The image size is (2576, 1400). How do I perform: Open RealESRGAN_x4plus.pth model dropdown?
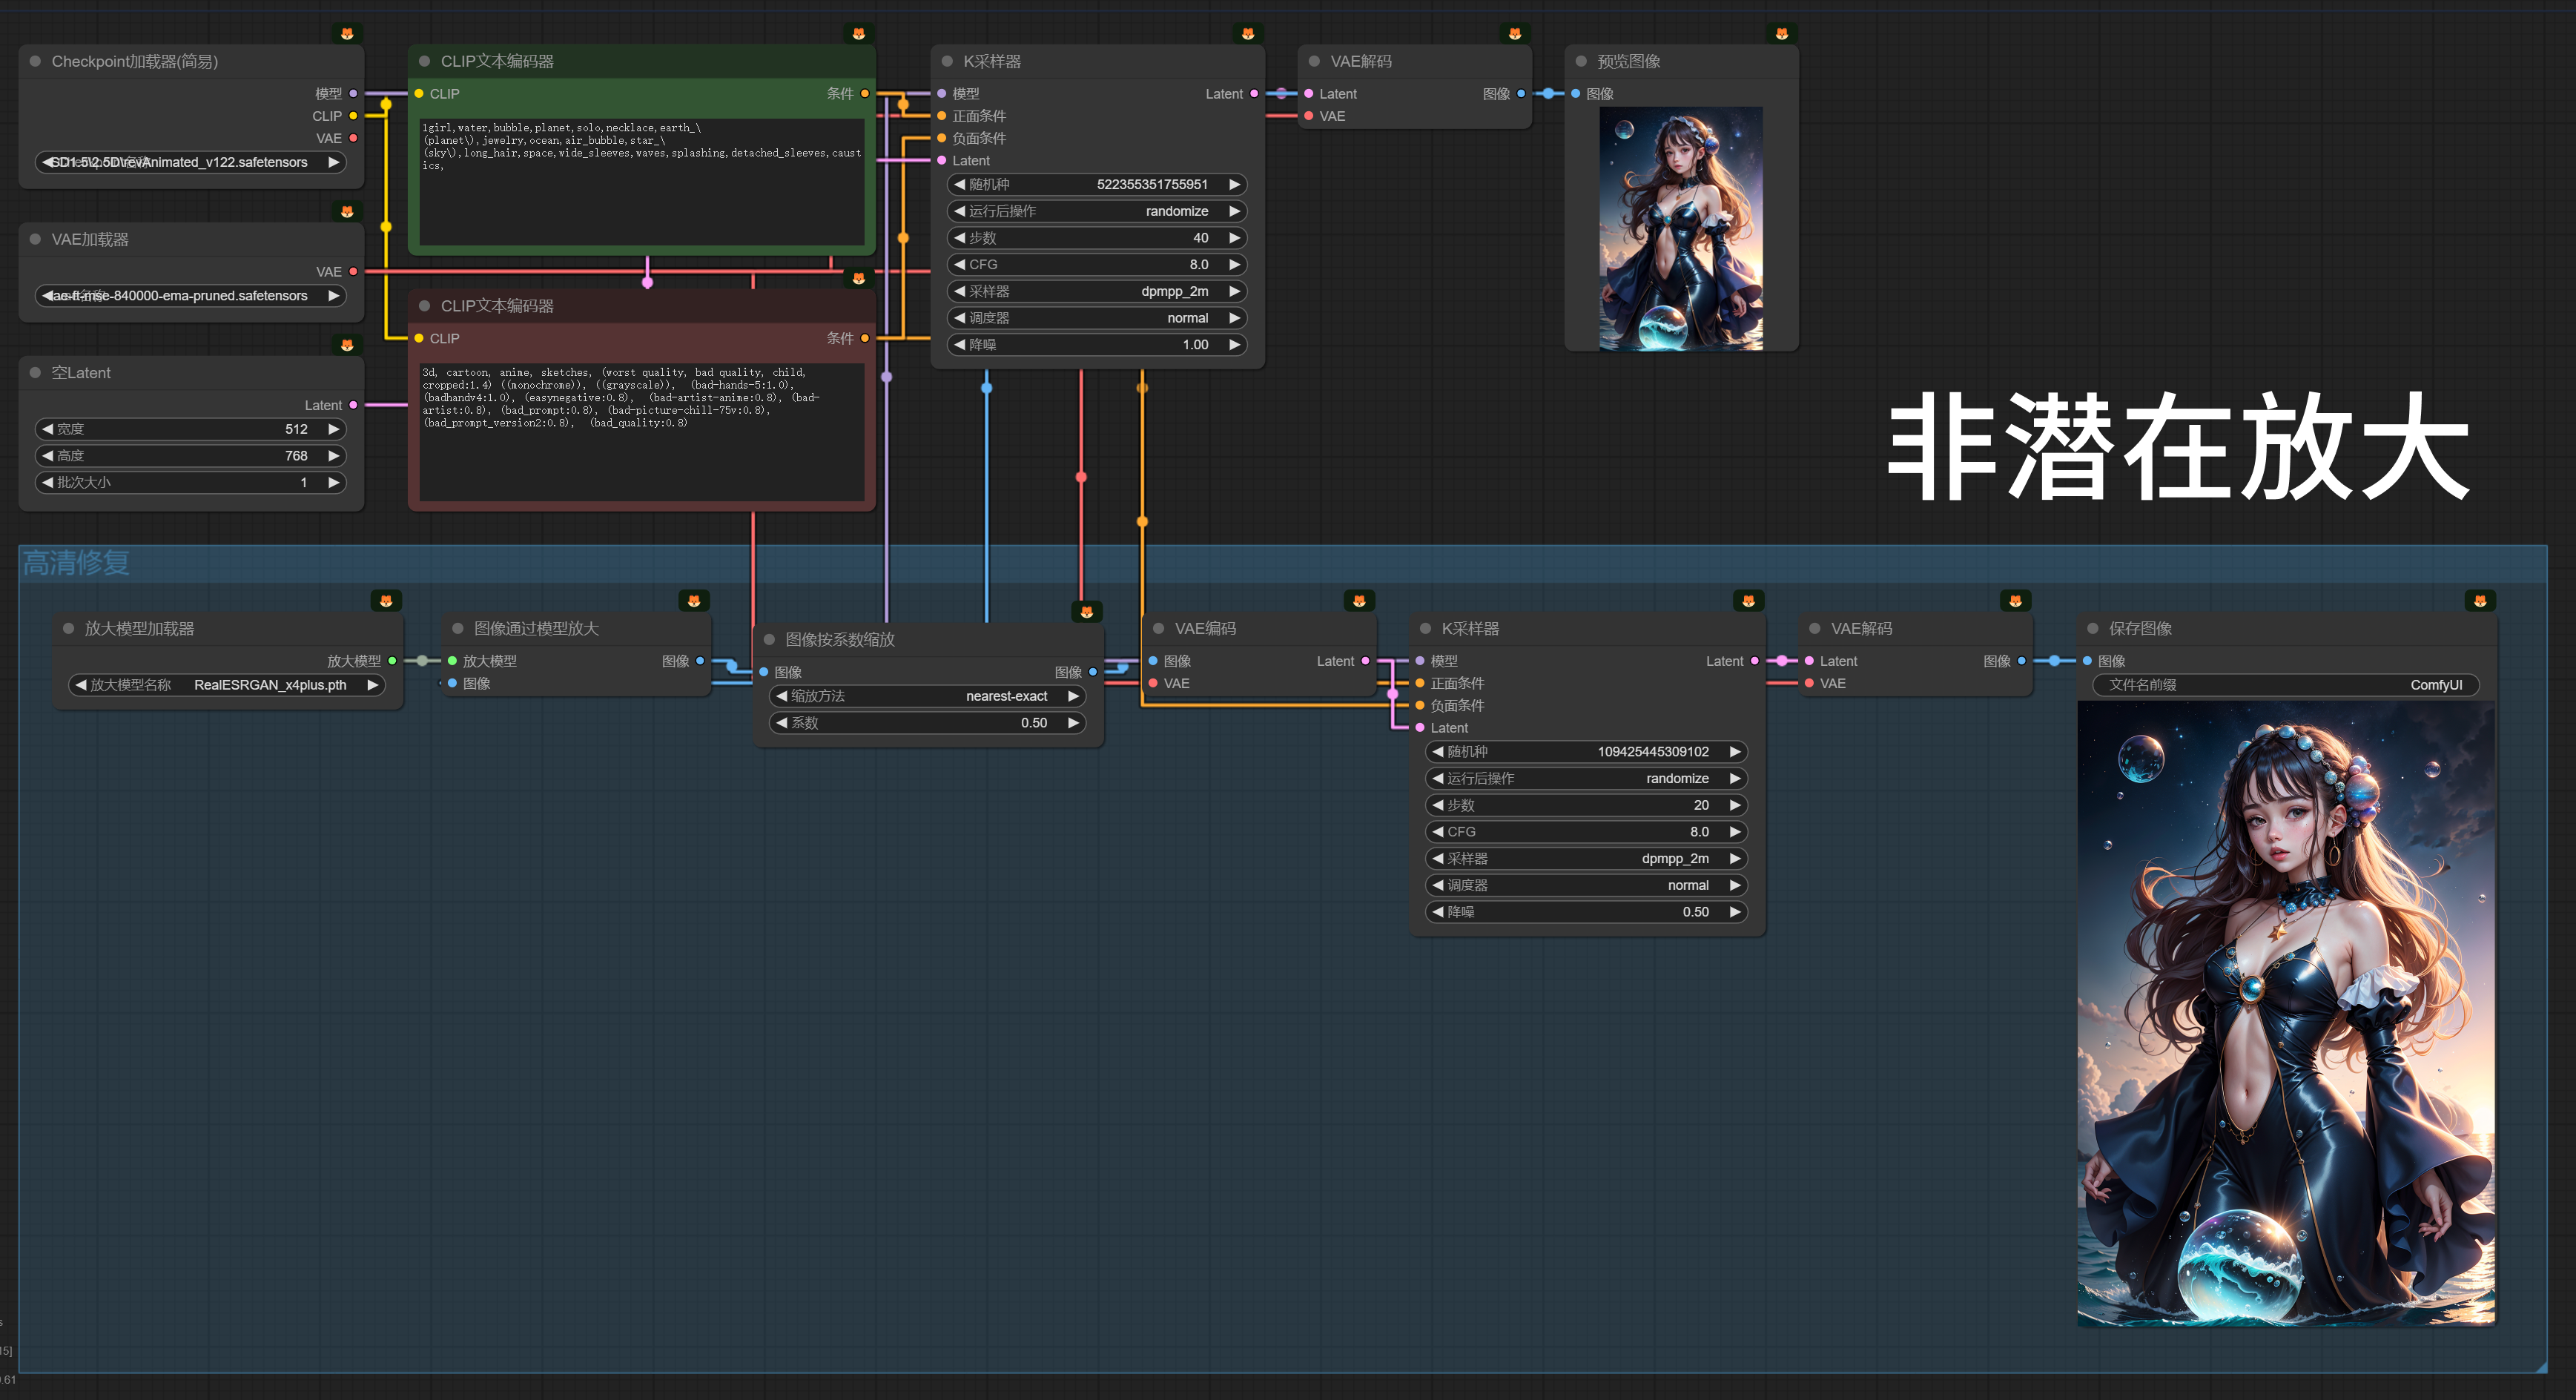226,685
